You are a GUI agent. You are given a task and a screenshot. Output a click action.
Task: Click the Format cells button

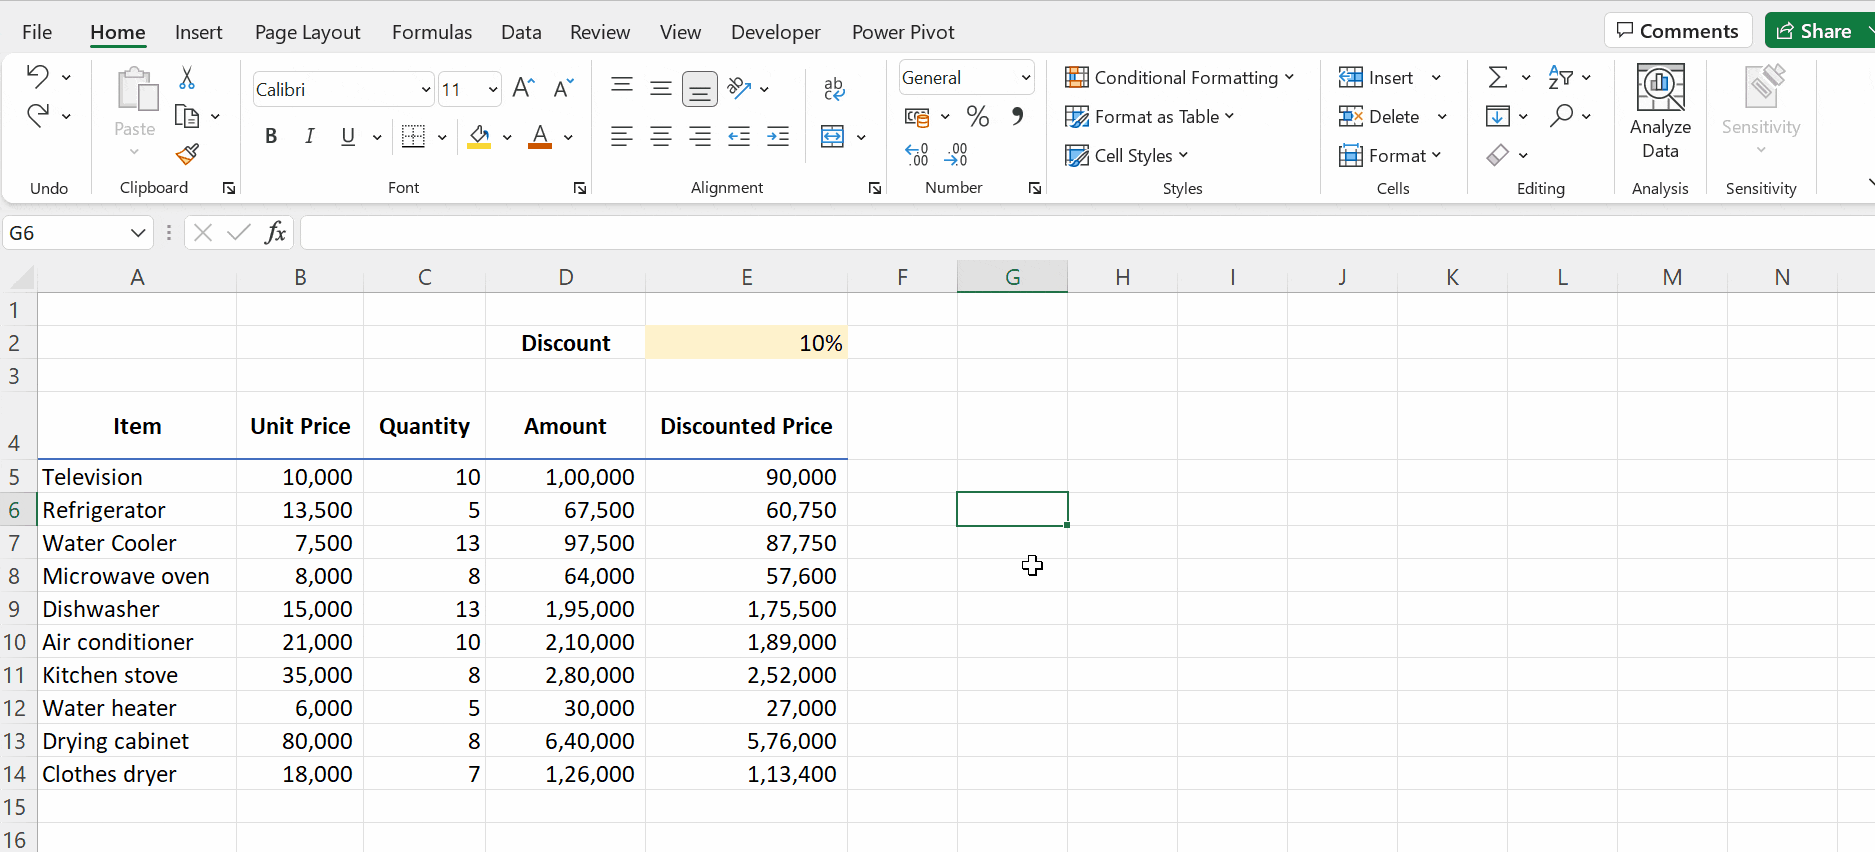point(1390,155)
